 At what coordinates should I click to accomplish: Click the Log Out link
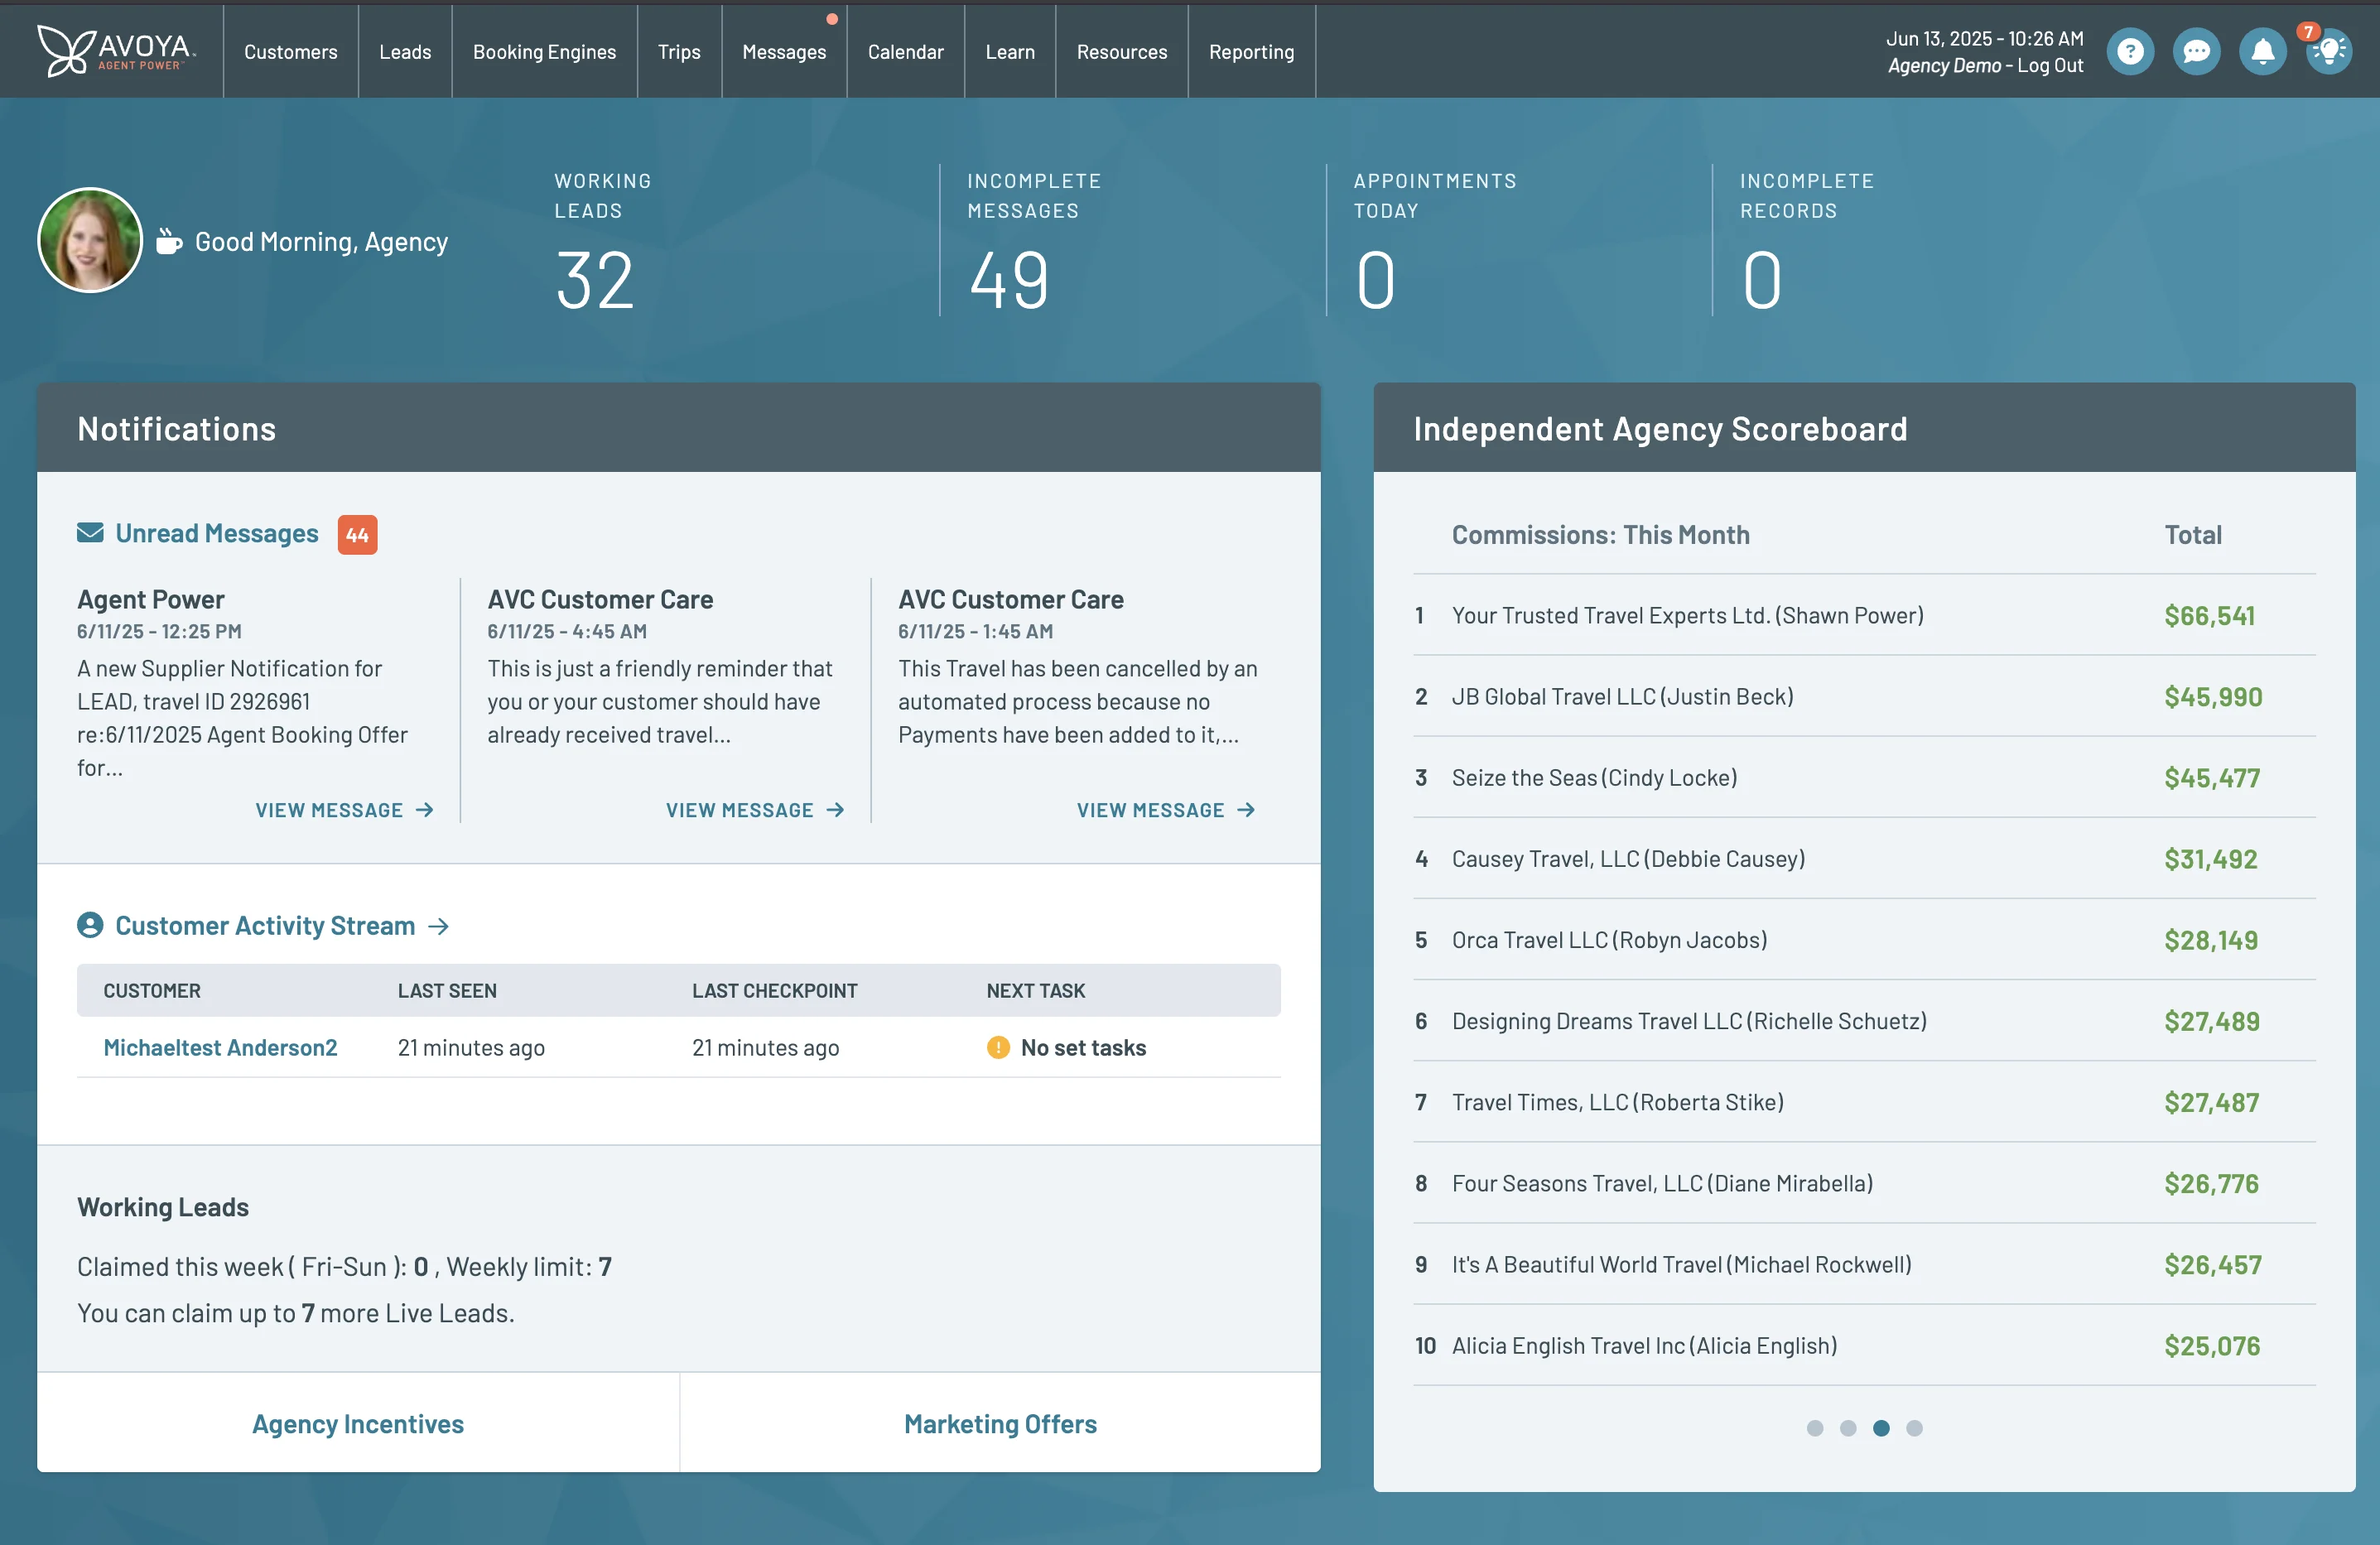point(2050,66)
